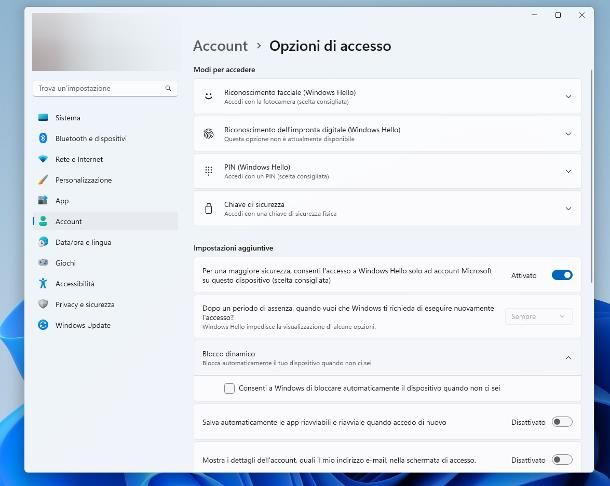Screen dimensions: 610x486
Task: Click the Blocco dinamico heading text
Action: [229, 354]
